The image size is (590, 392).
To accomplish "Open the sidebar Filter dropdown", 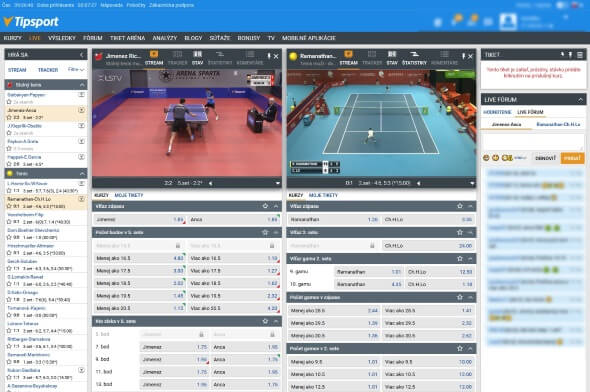I will pos(76,70).
